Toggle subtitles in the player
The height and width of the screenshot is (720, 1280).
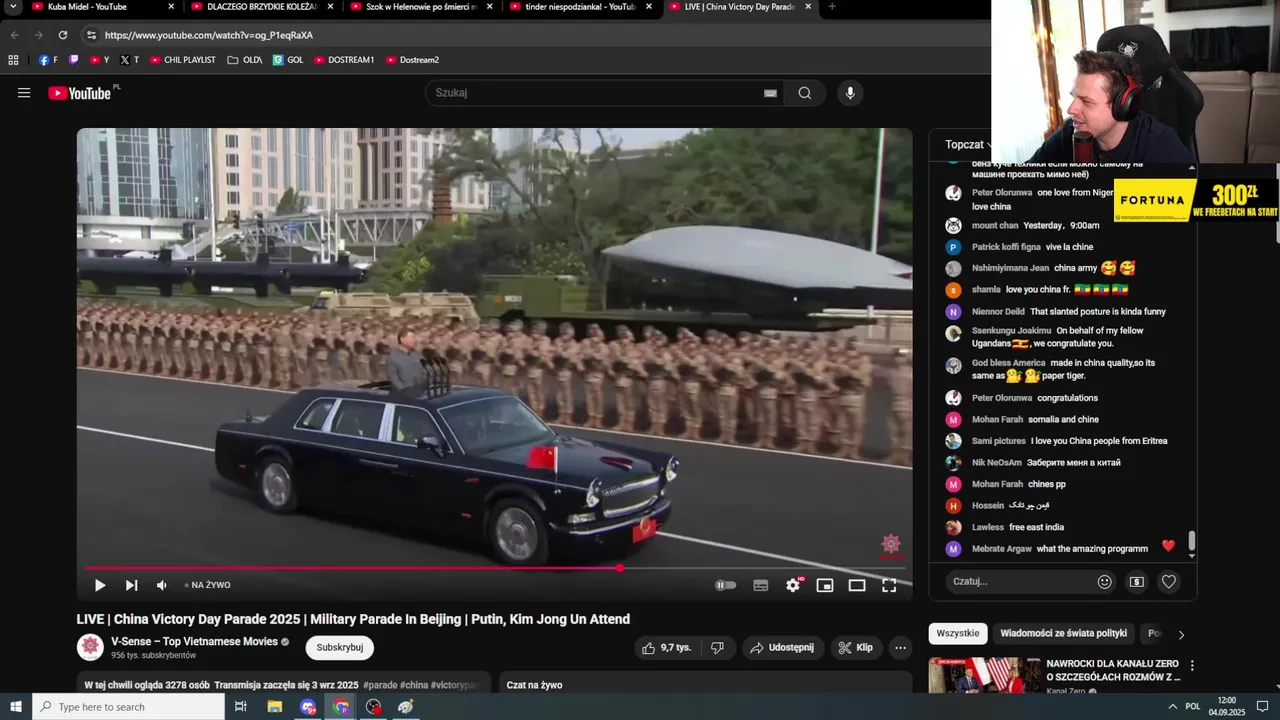tap(761, 585)
